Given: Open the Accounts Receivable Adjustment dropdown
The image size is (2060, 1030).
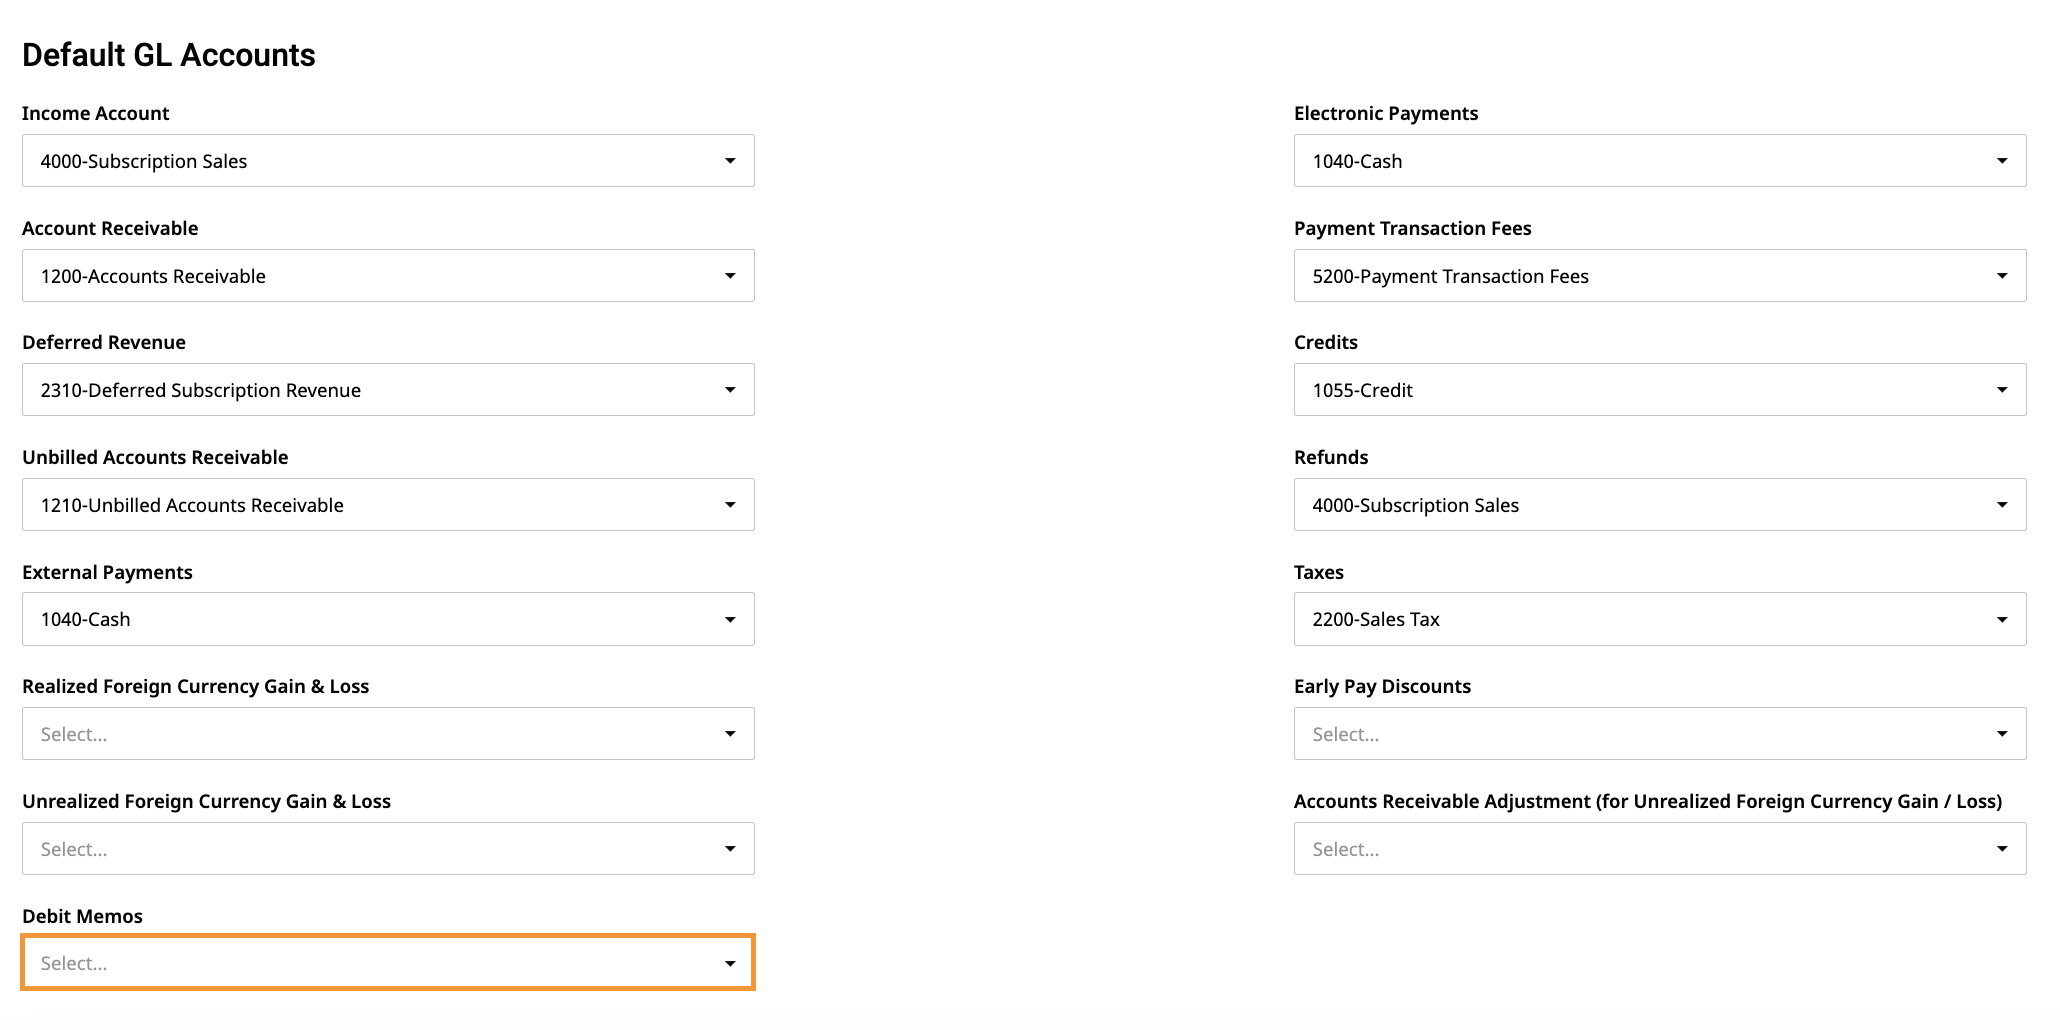Looking at the screenshot, I should [x=1660, y=849].
